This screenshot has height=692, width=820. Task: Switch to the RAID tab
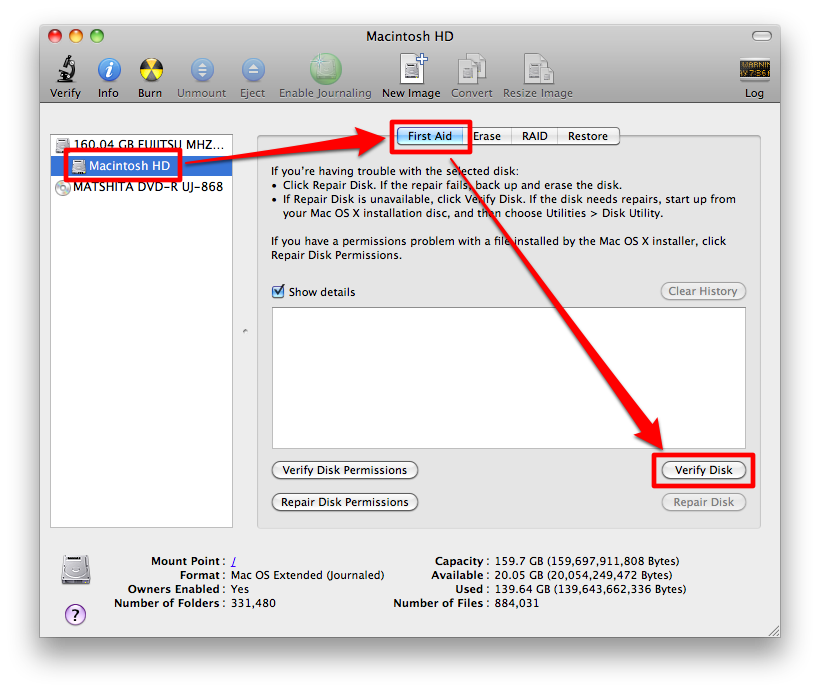535,136
